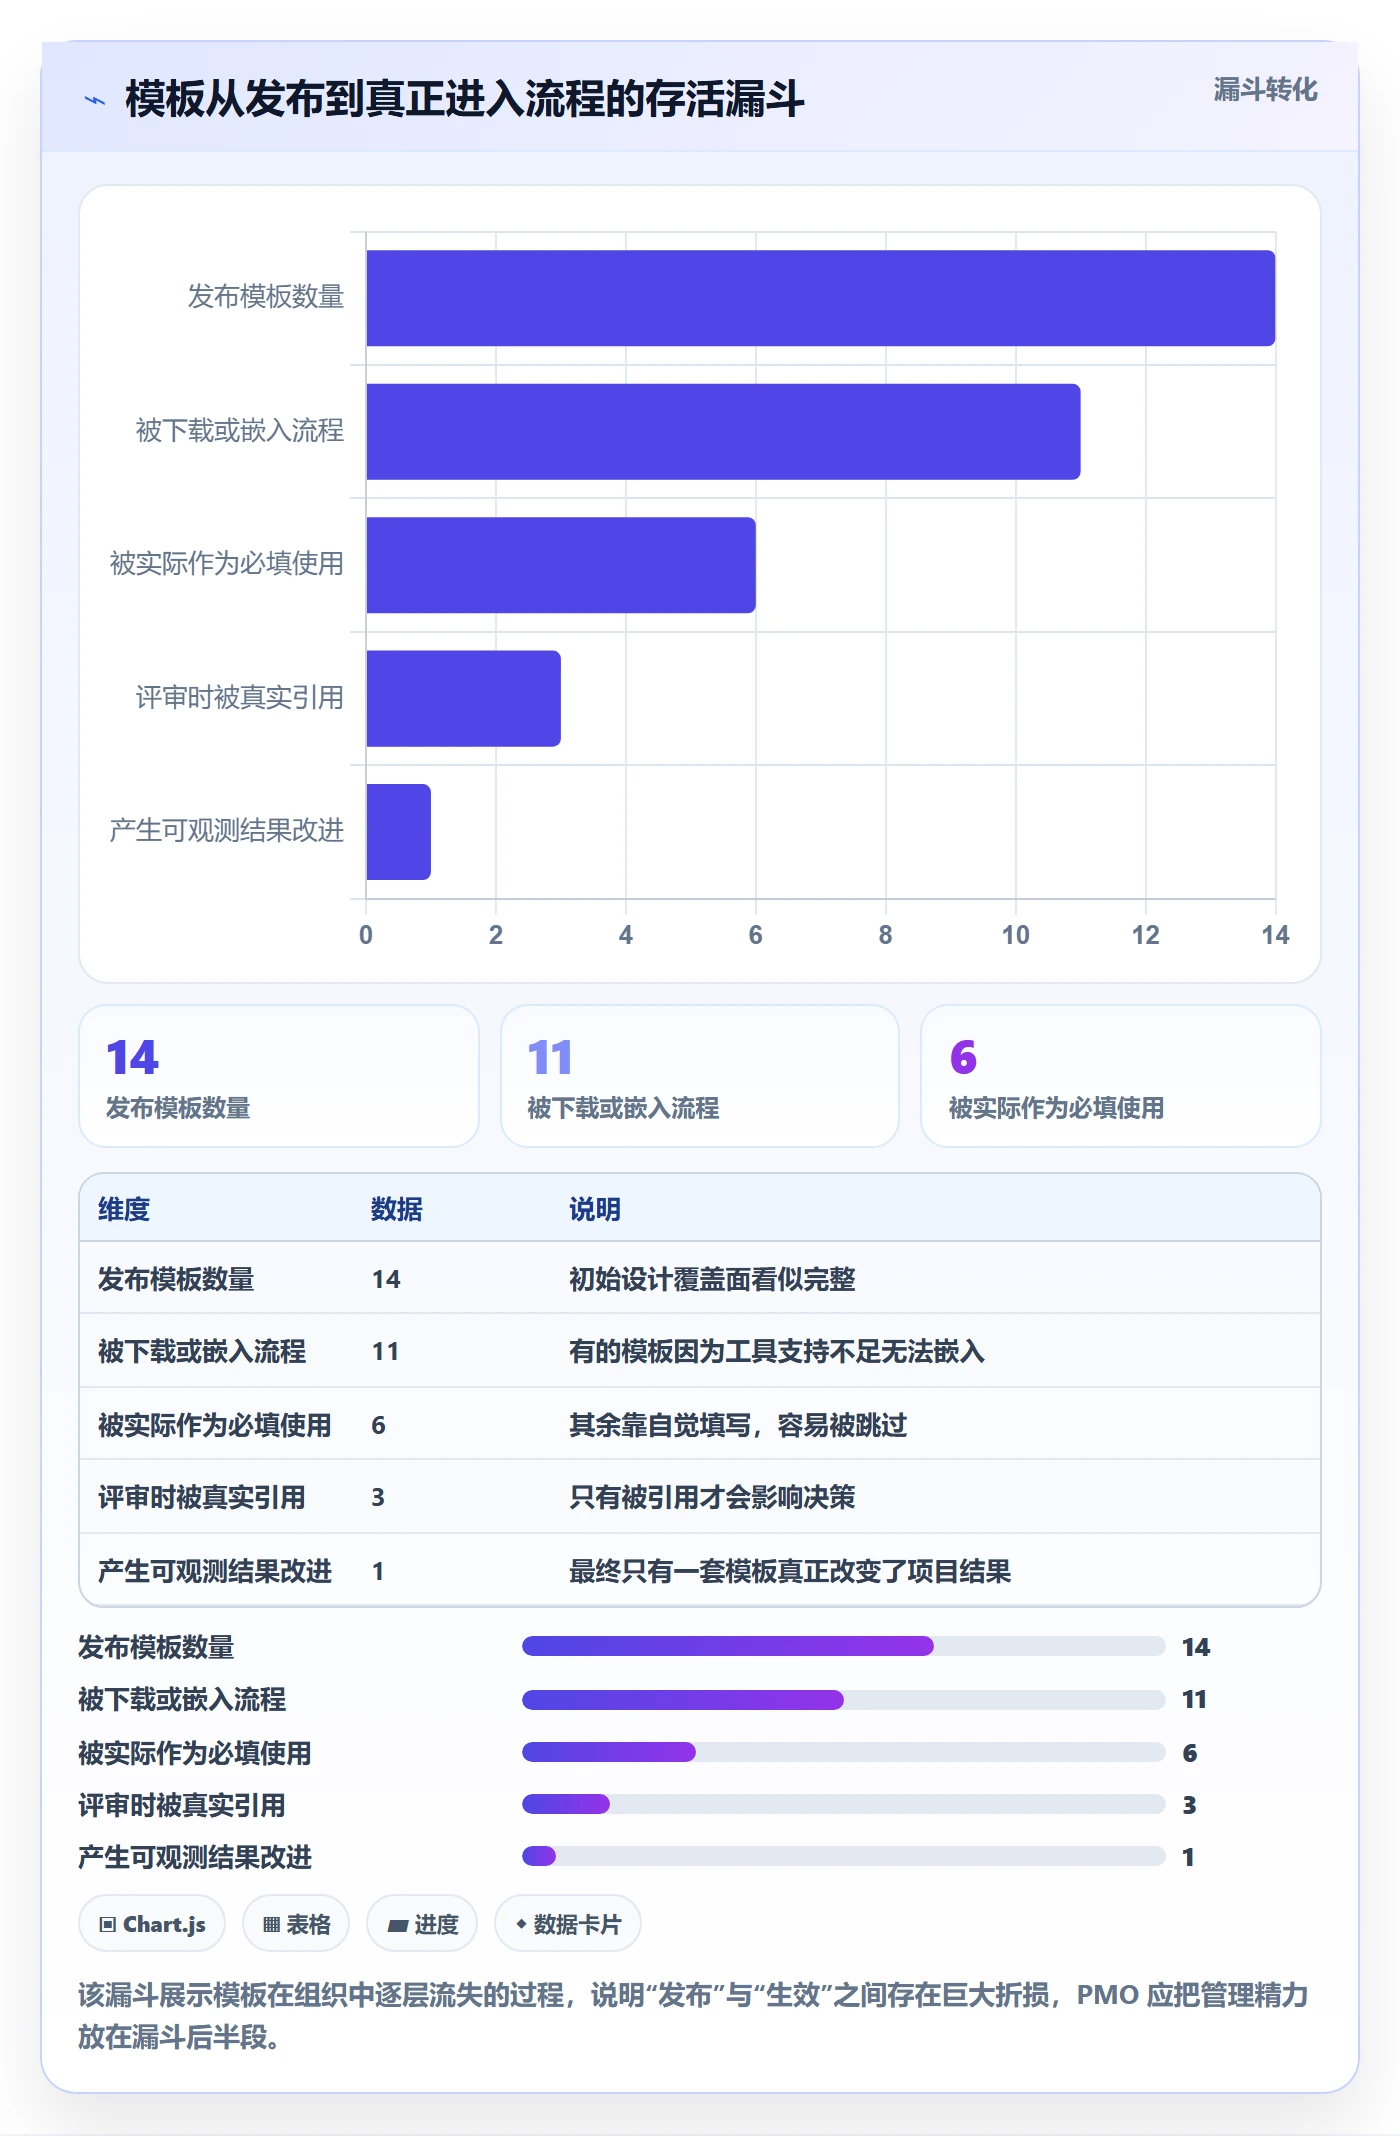
Task: Select the Chart.js chip
Action: point(152,1923)
